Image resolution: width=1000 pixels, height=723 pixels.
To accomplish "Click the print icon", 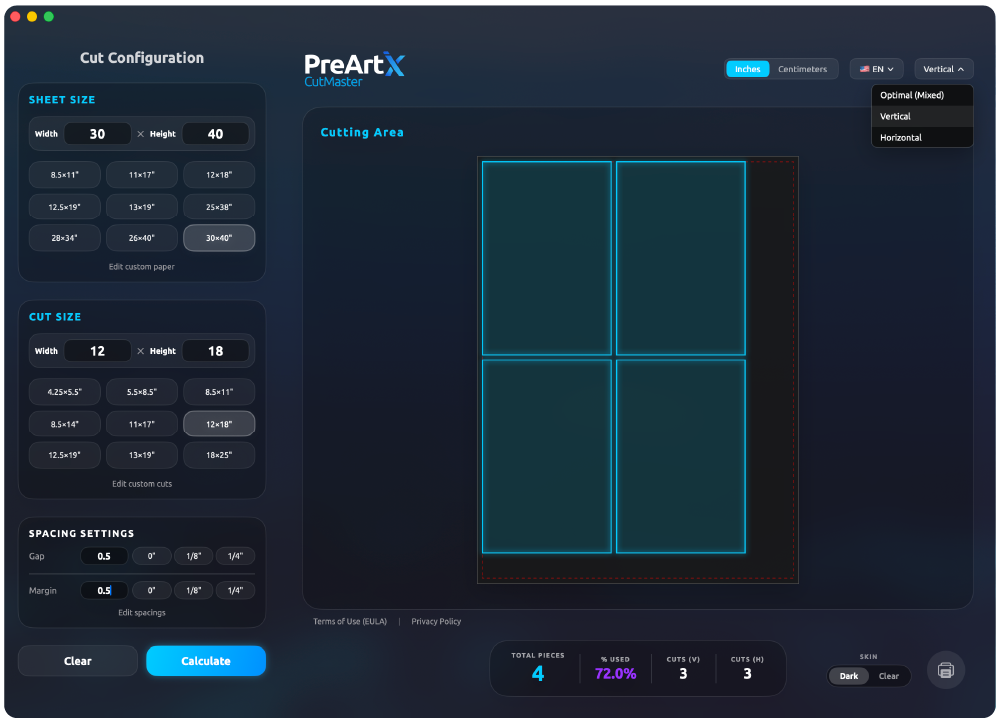I will (945, 670).
